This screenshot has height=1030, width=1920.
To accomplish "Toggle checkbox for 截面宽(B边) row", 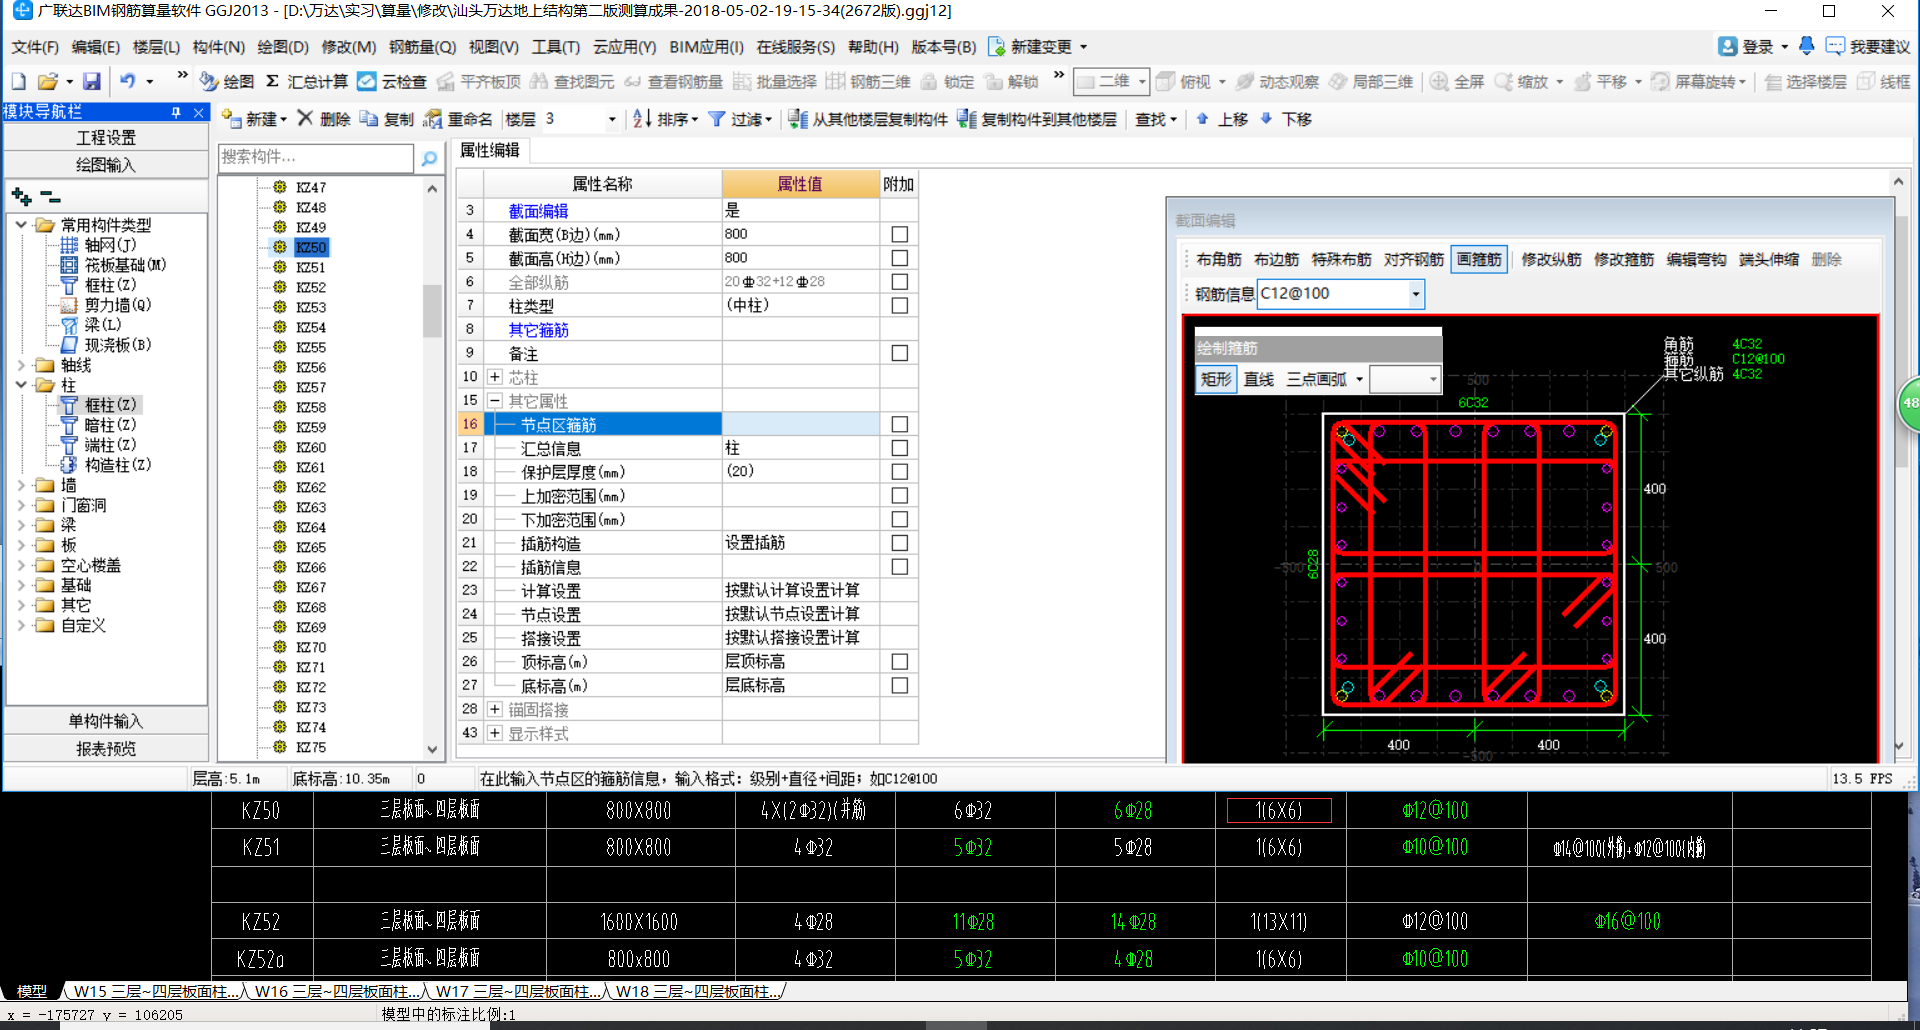I will pyautogui.click(x=899, y=234).
